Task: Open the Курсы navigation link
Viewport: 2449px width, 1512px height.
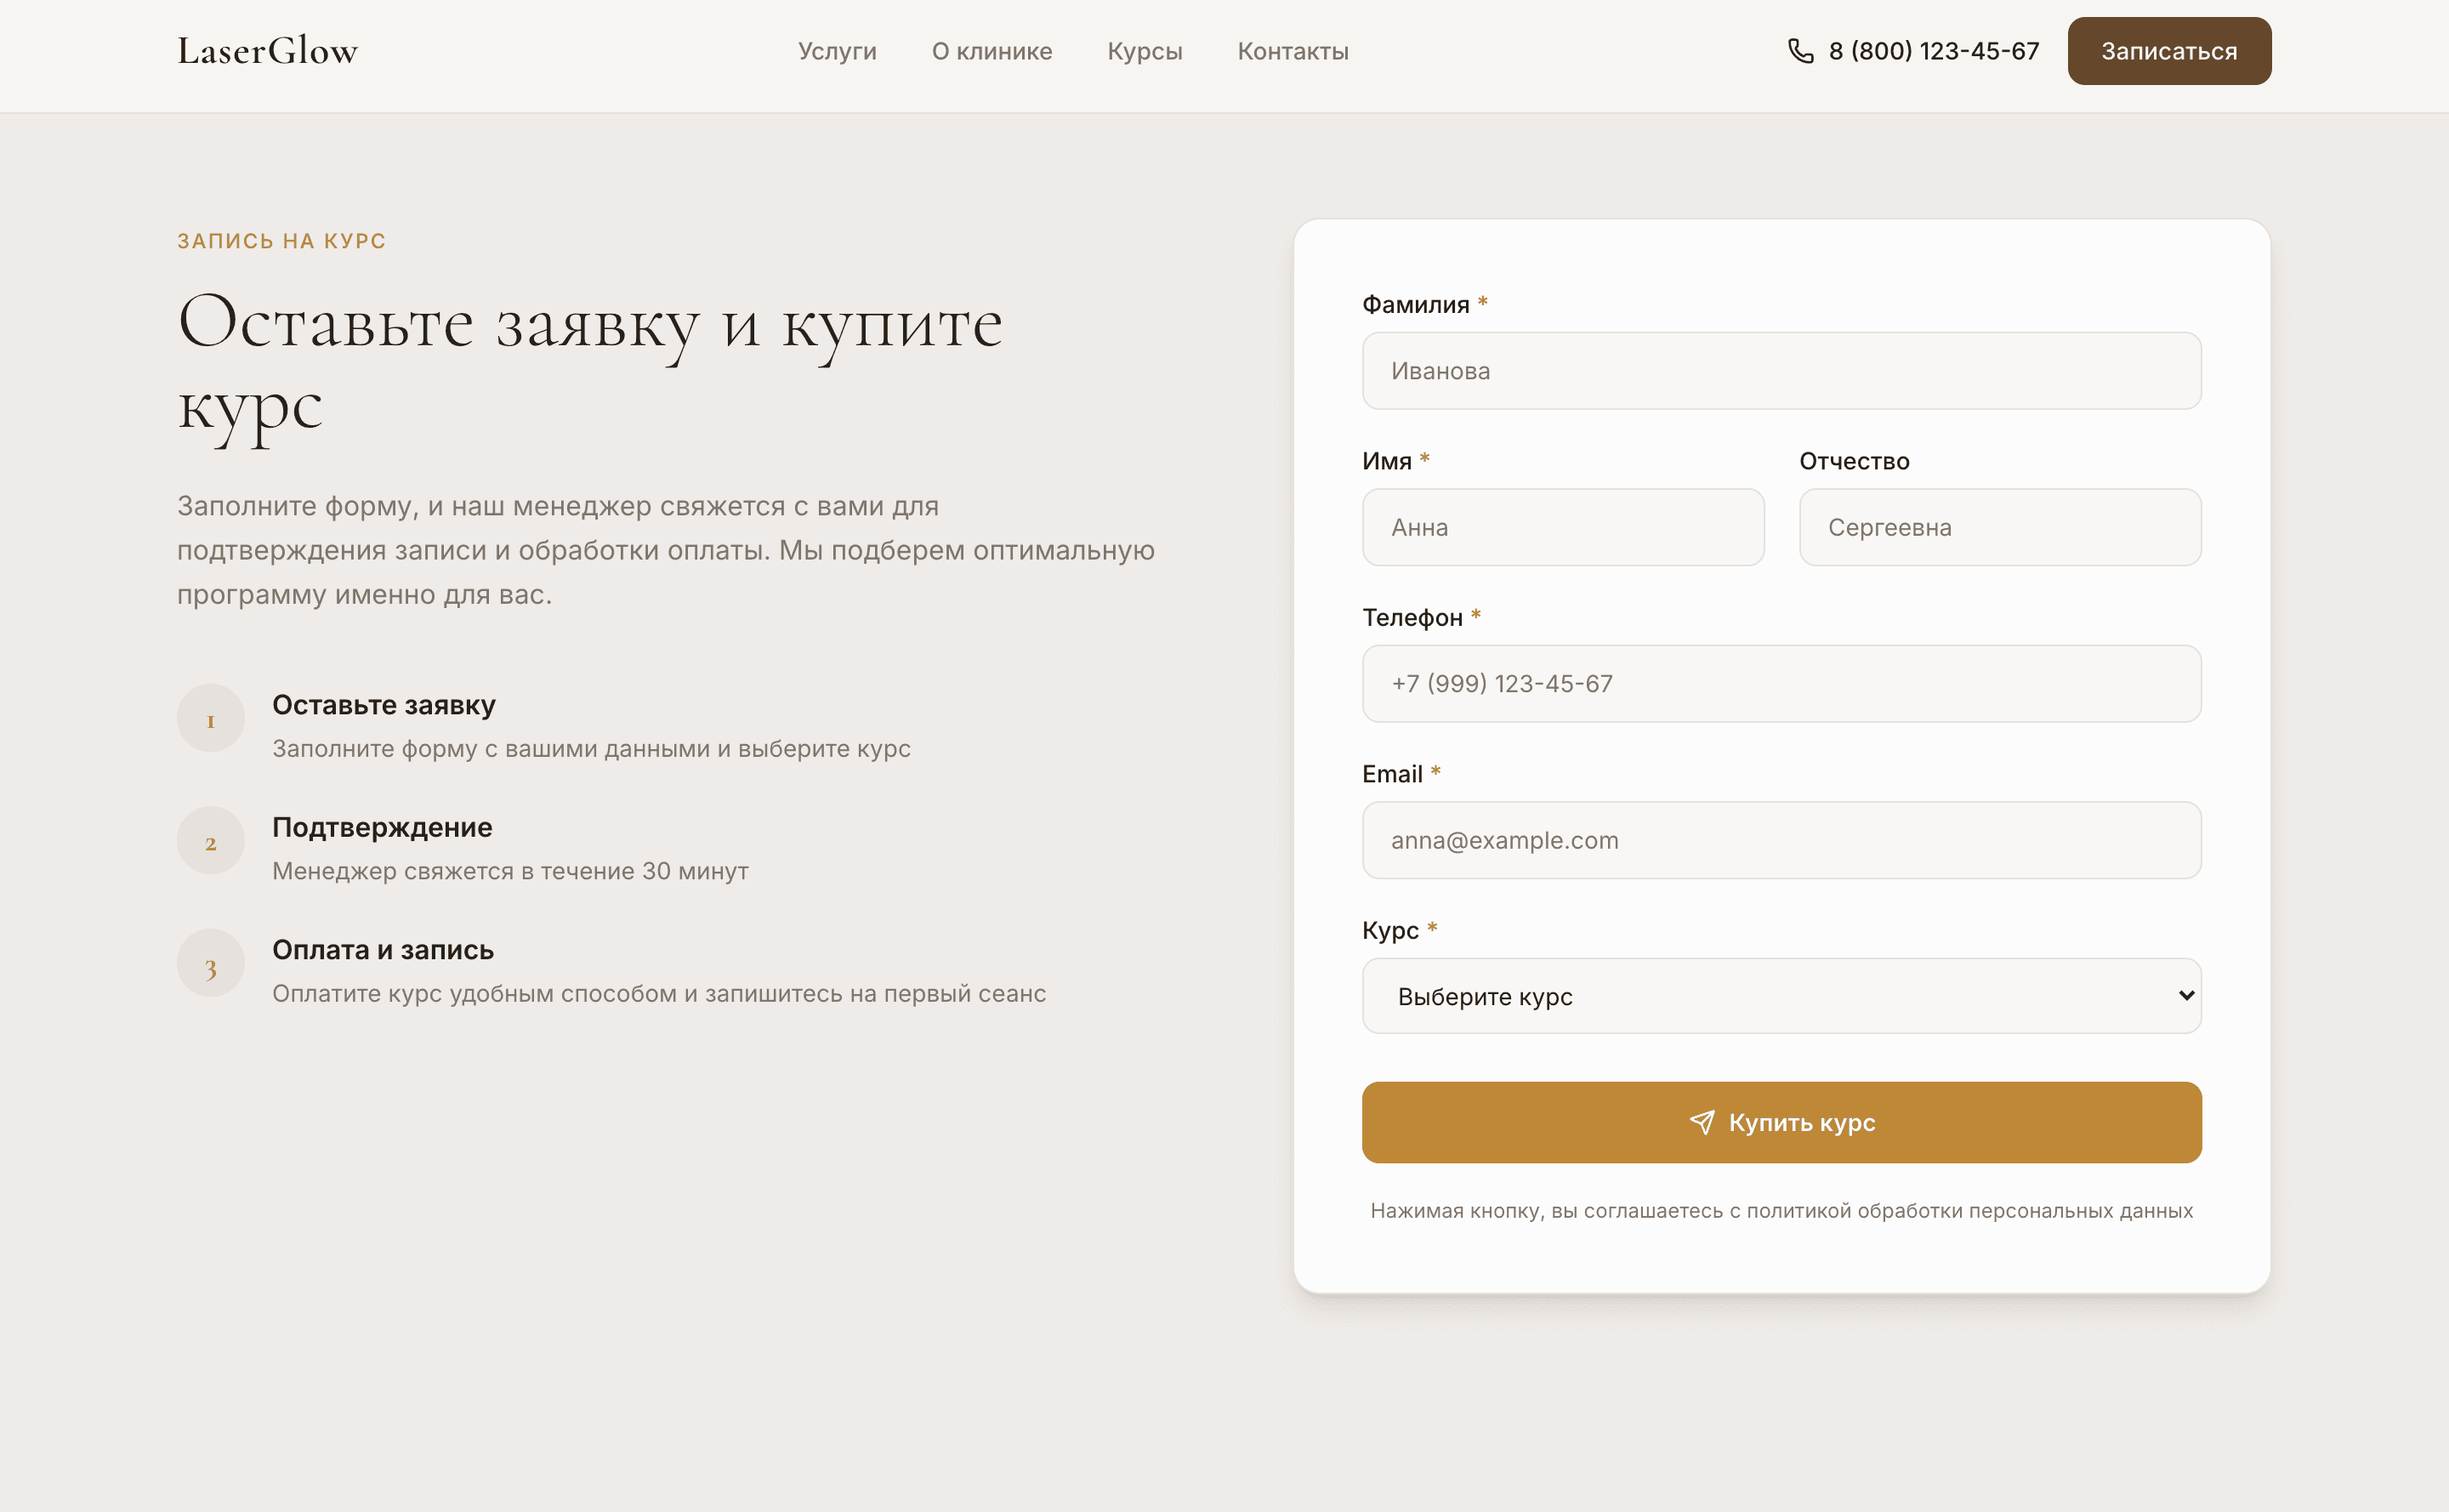Action: coord(1145,51)
